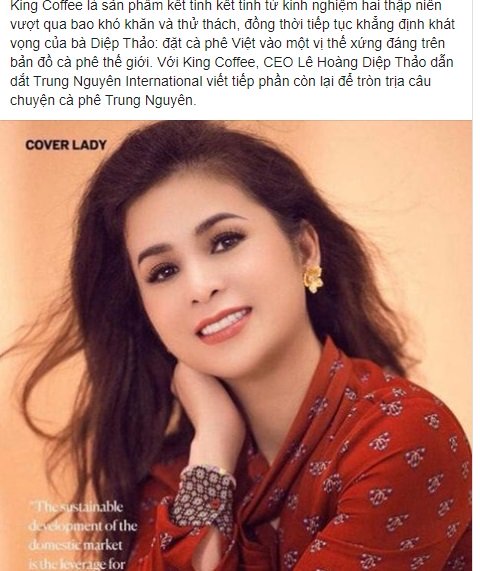The width and height of the screenshot is (480, 571).
Task: Click the words 'domestic market' in the photo quote
Action: click(x=75, y=545)
